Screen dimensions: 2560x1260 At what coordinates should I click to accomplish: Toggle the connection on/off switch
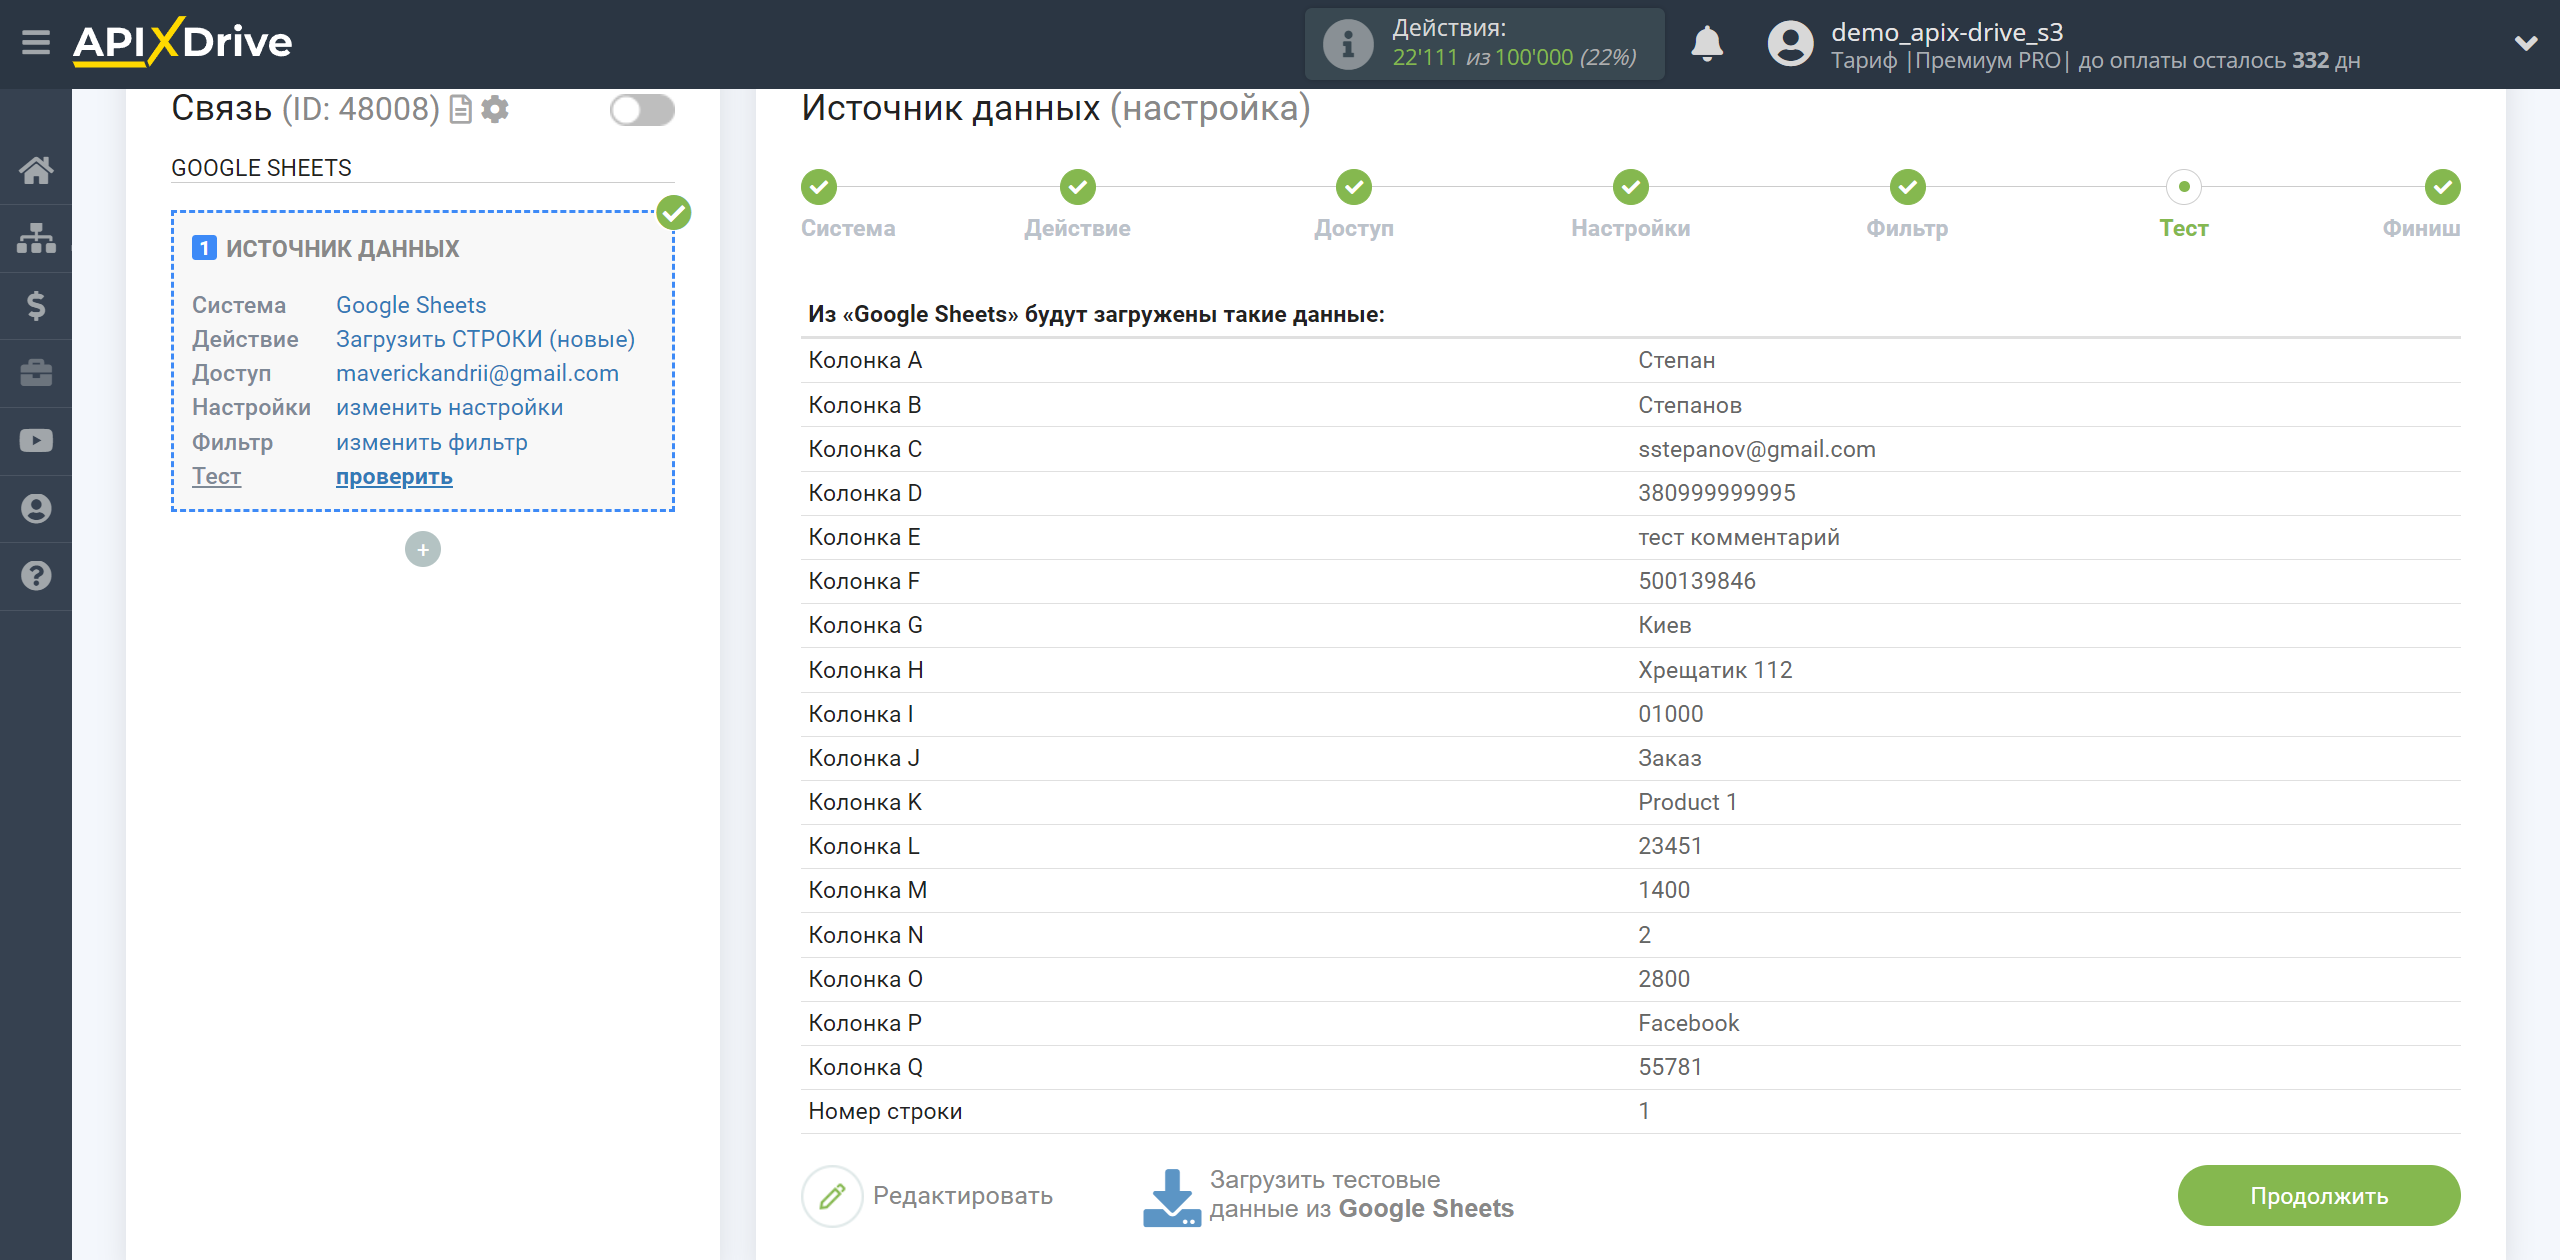tap(642, 110)
